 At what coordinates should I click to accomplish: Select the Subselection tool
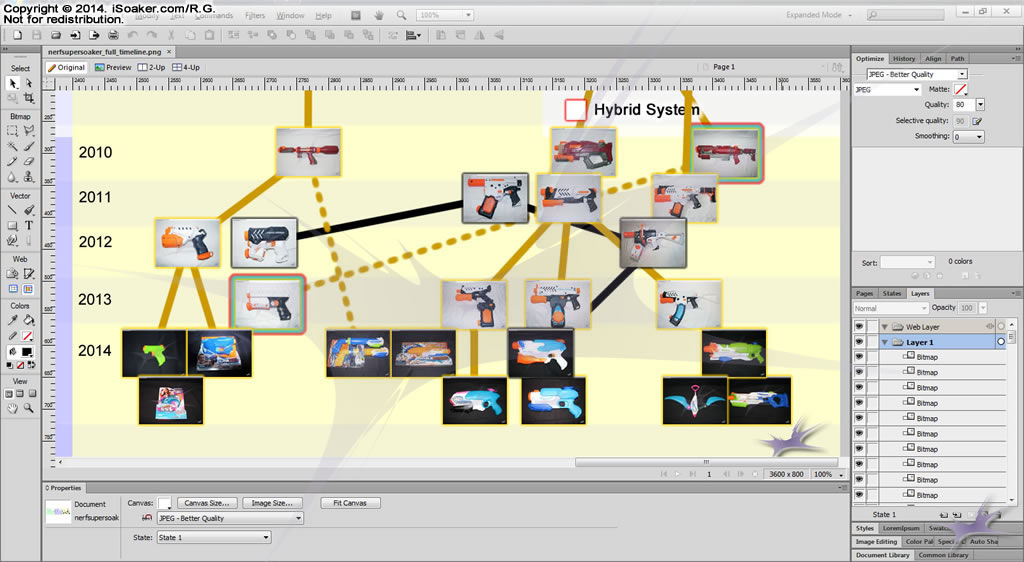pos(29,83)
